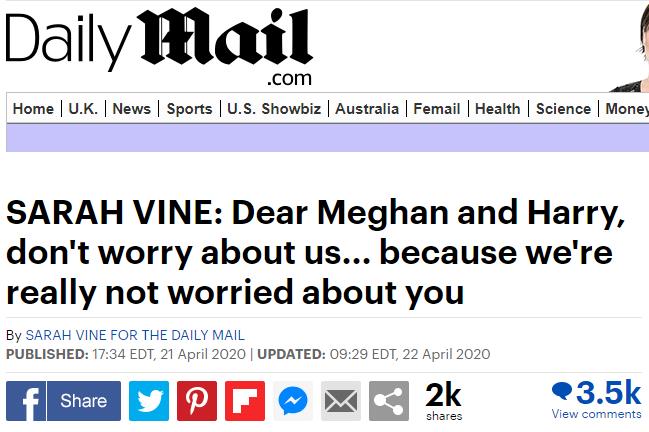The height and width of the screenshot is (432, 649).
Task: Open the Science section
Action: coord(563,109)
